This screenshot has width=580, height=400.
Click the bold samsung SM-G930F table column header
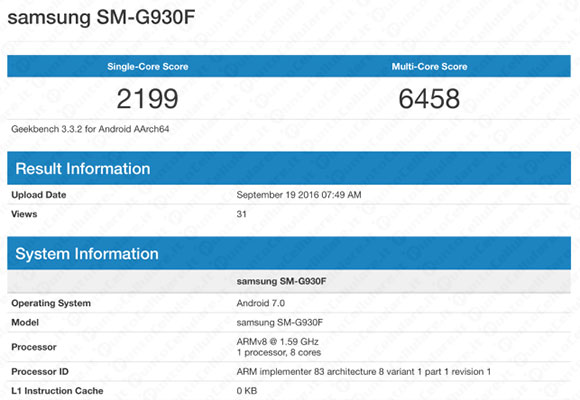281,281
